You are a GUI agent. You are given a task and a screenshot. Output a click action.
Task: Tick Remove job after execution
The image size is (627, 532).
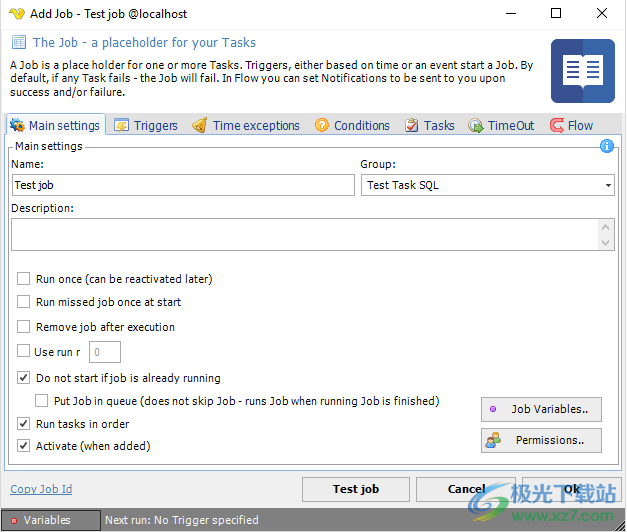click(23, 326)
